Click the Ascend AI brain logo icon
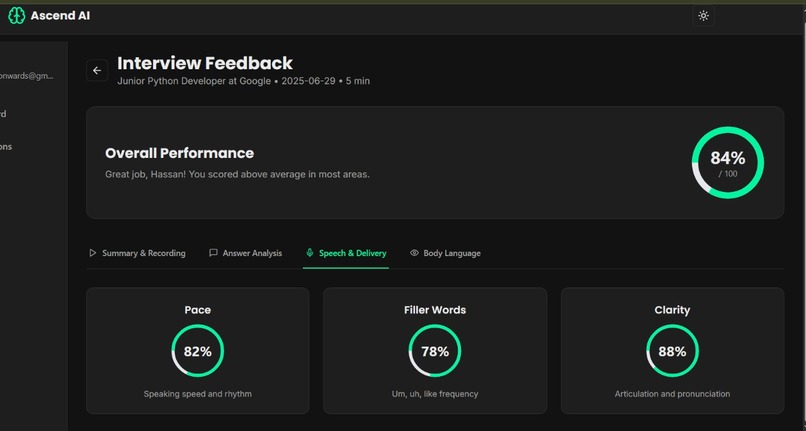This screenshot has height=431, width=806. point(16,16)
